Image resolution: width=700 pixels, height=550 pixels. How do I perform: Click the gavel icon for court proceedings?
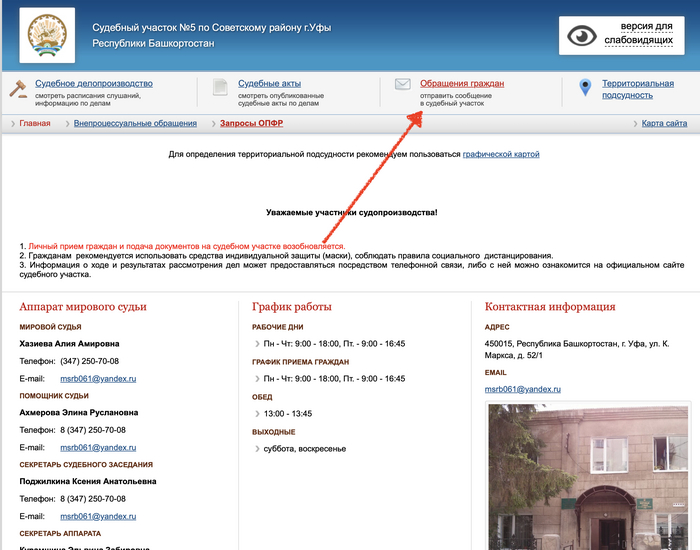[18, 88]
